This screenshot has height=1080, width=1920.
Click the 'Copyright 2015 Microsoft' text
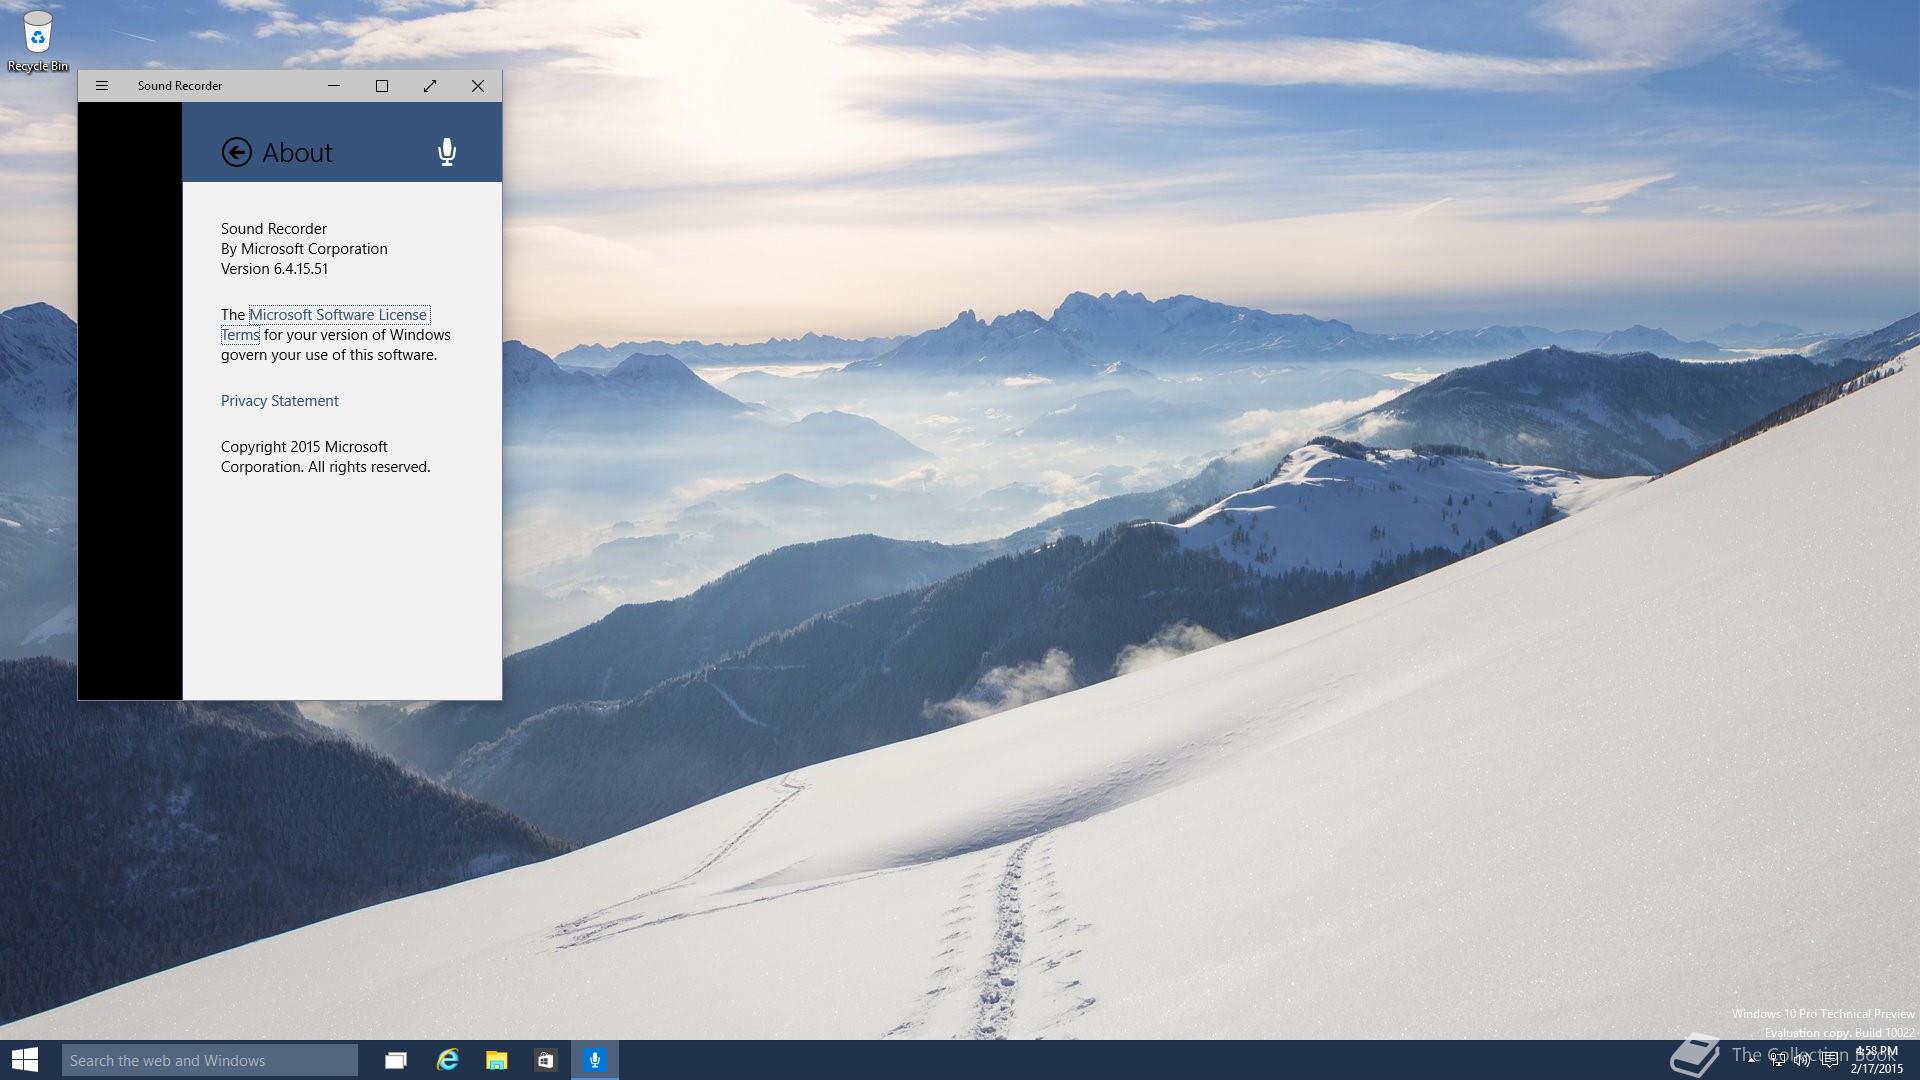(x=304, y=447)
